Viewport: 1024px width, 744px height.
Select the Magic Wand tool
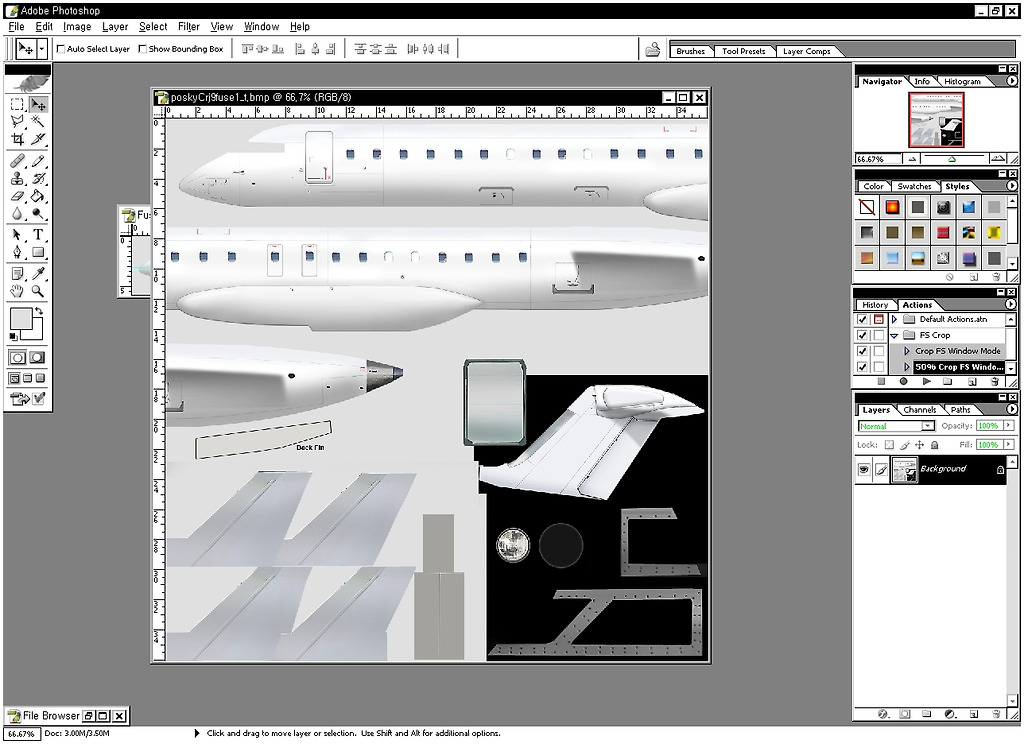pos(38,121)
